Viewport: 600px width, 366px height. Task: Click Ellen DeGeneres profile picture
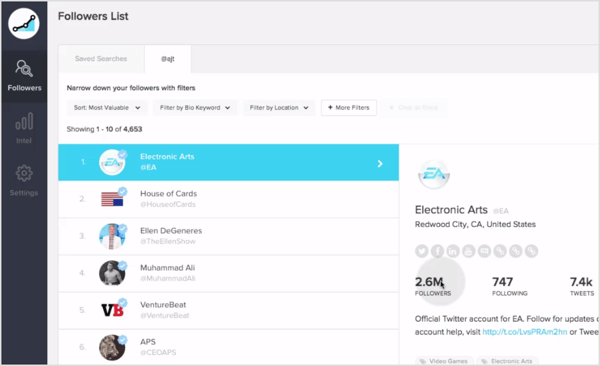click(112, 236)
